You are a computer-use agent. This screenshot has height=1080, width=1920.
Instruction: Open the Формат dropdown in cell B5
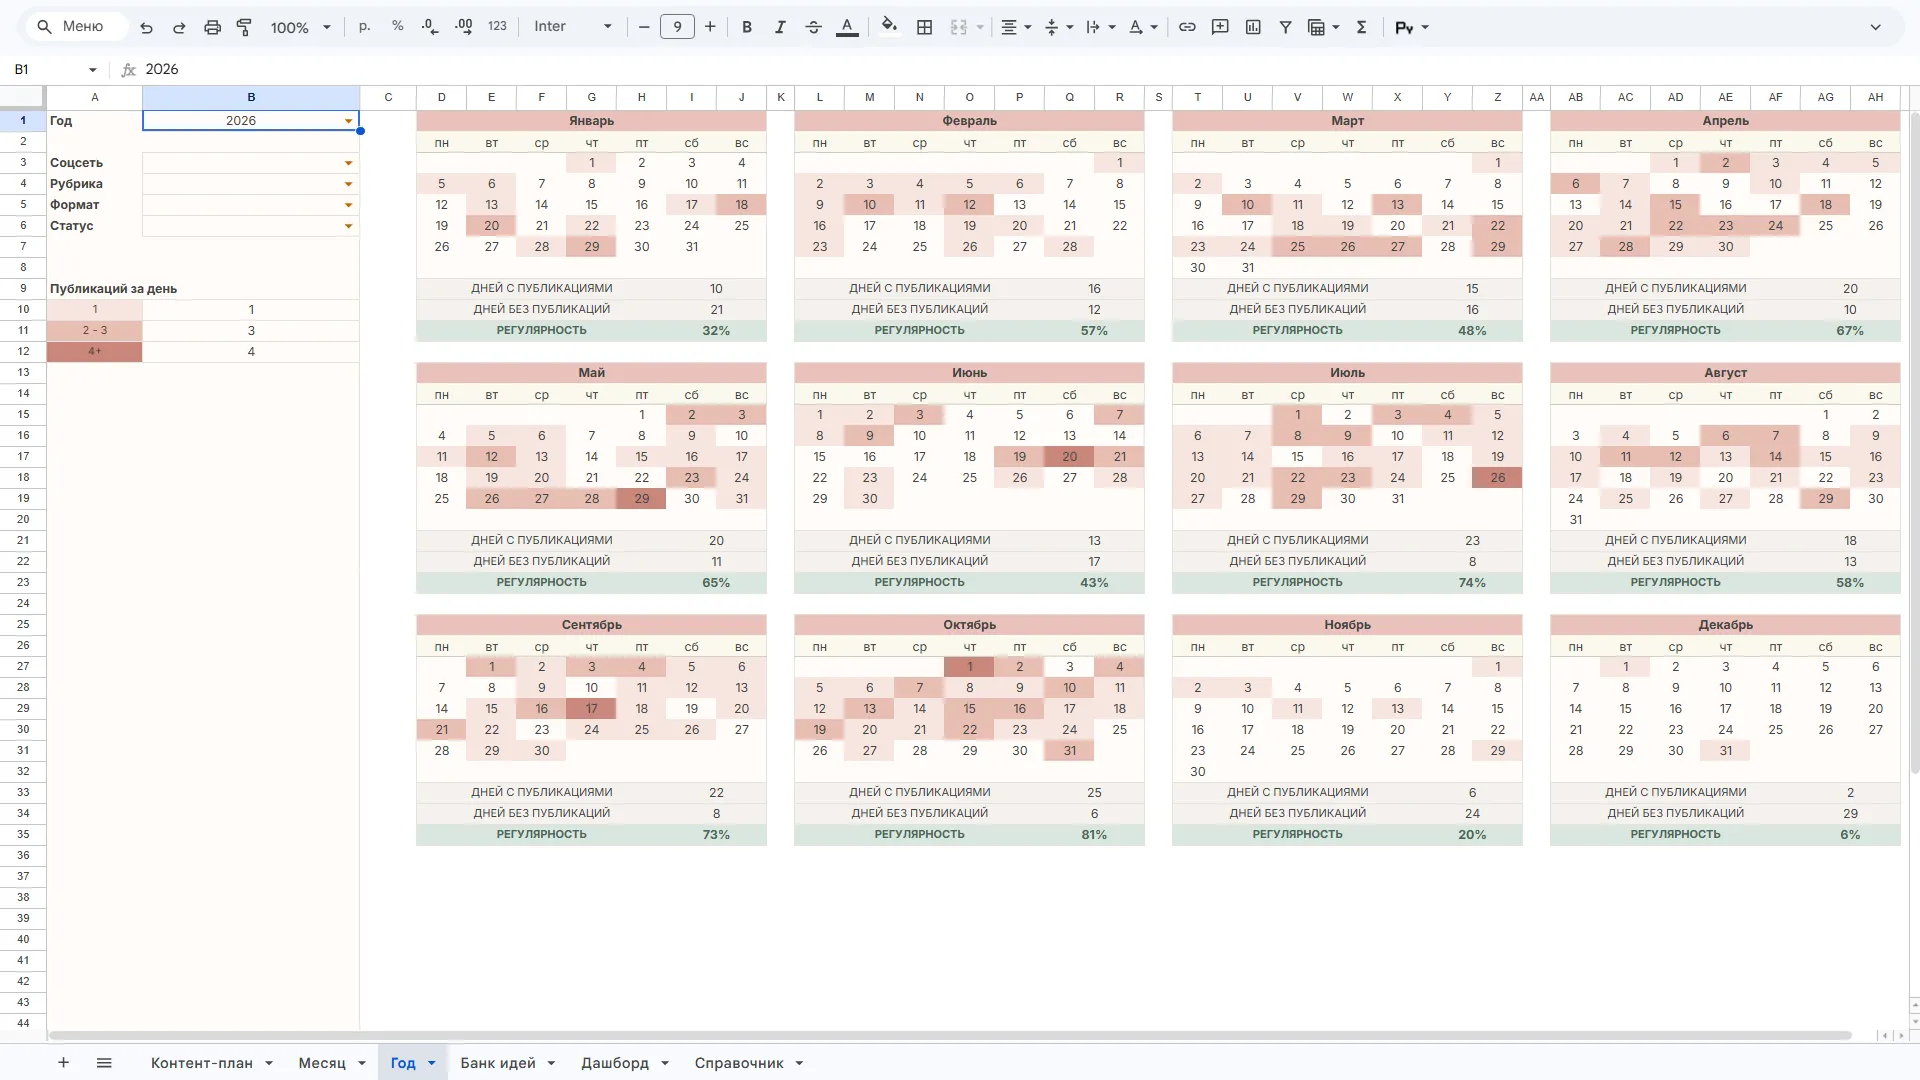pyautogui.click(x=348, y=205)
